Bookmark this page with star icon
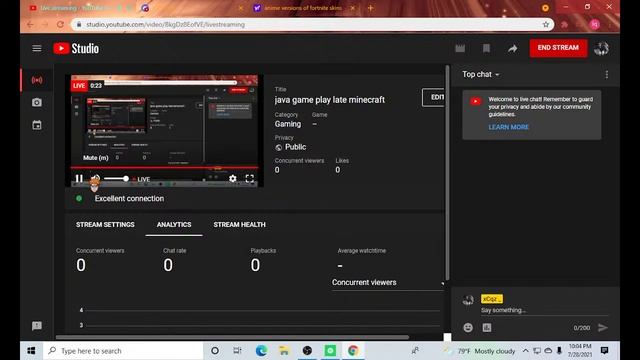 click(x=546, y=24)
